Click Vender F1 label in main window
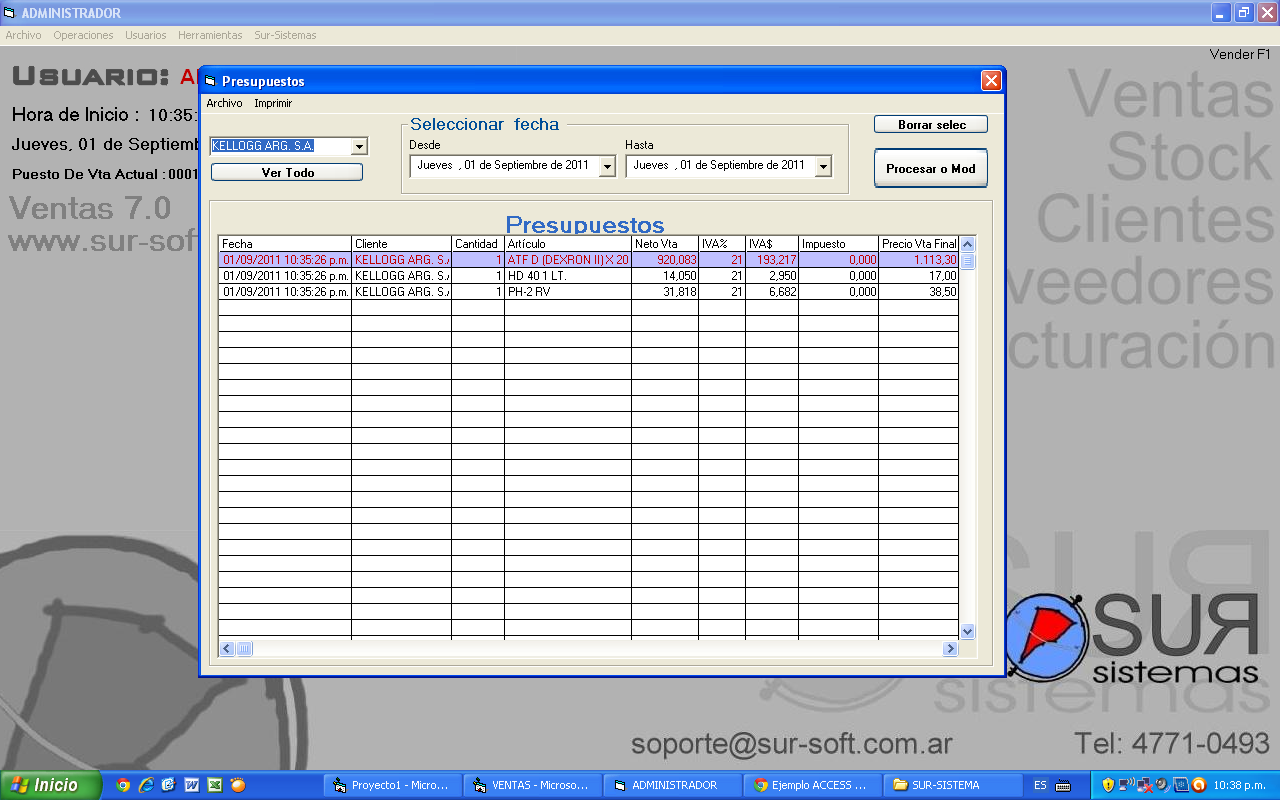 (x=1239, y=54)
